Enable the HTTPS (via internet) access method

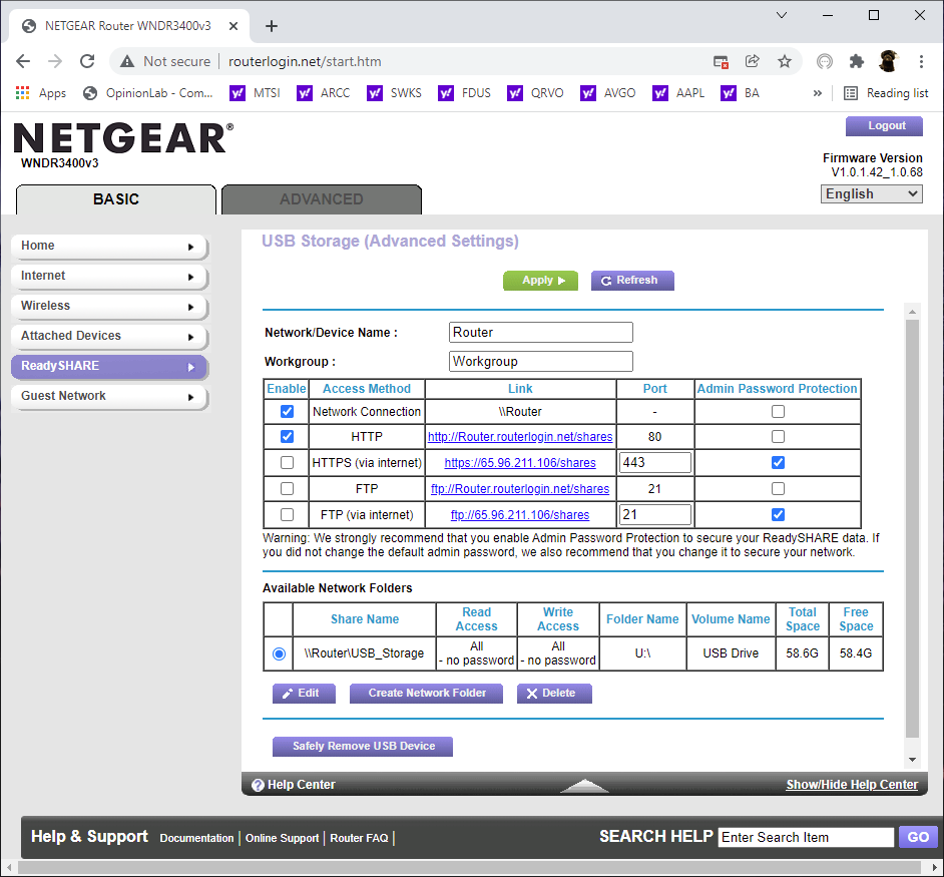point(287,463)
